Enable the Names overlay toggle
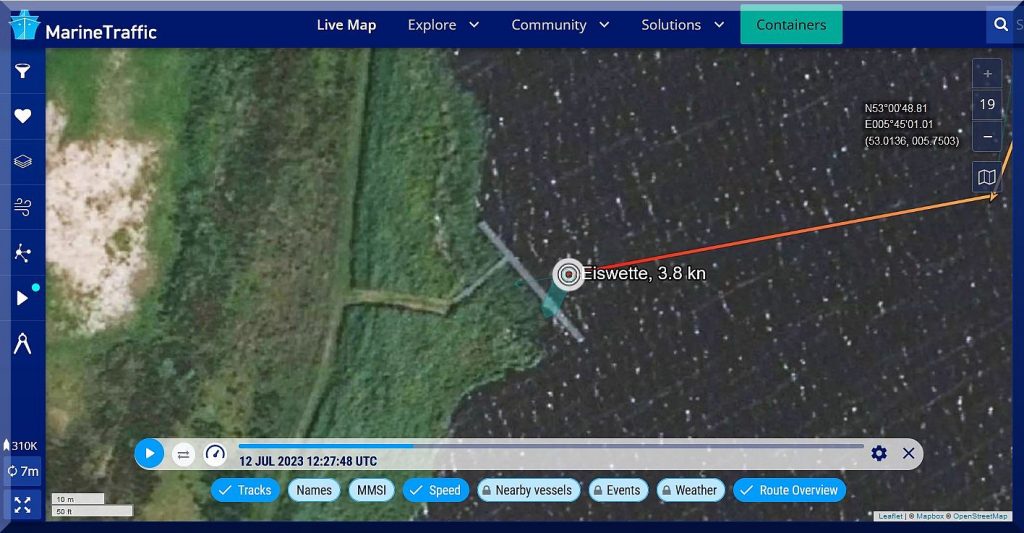1024x533 pixels. coord(313,490)
